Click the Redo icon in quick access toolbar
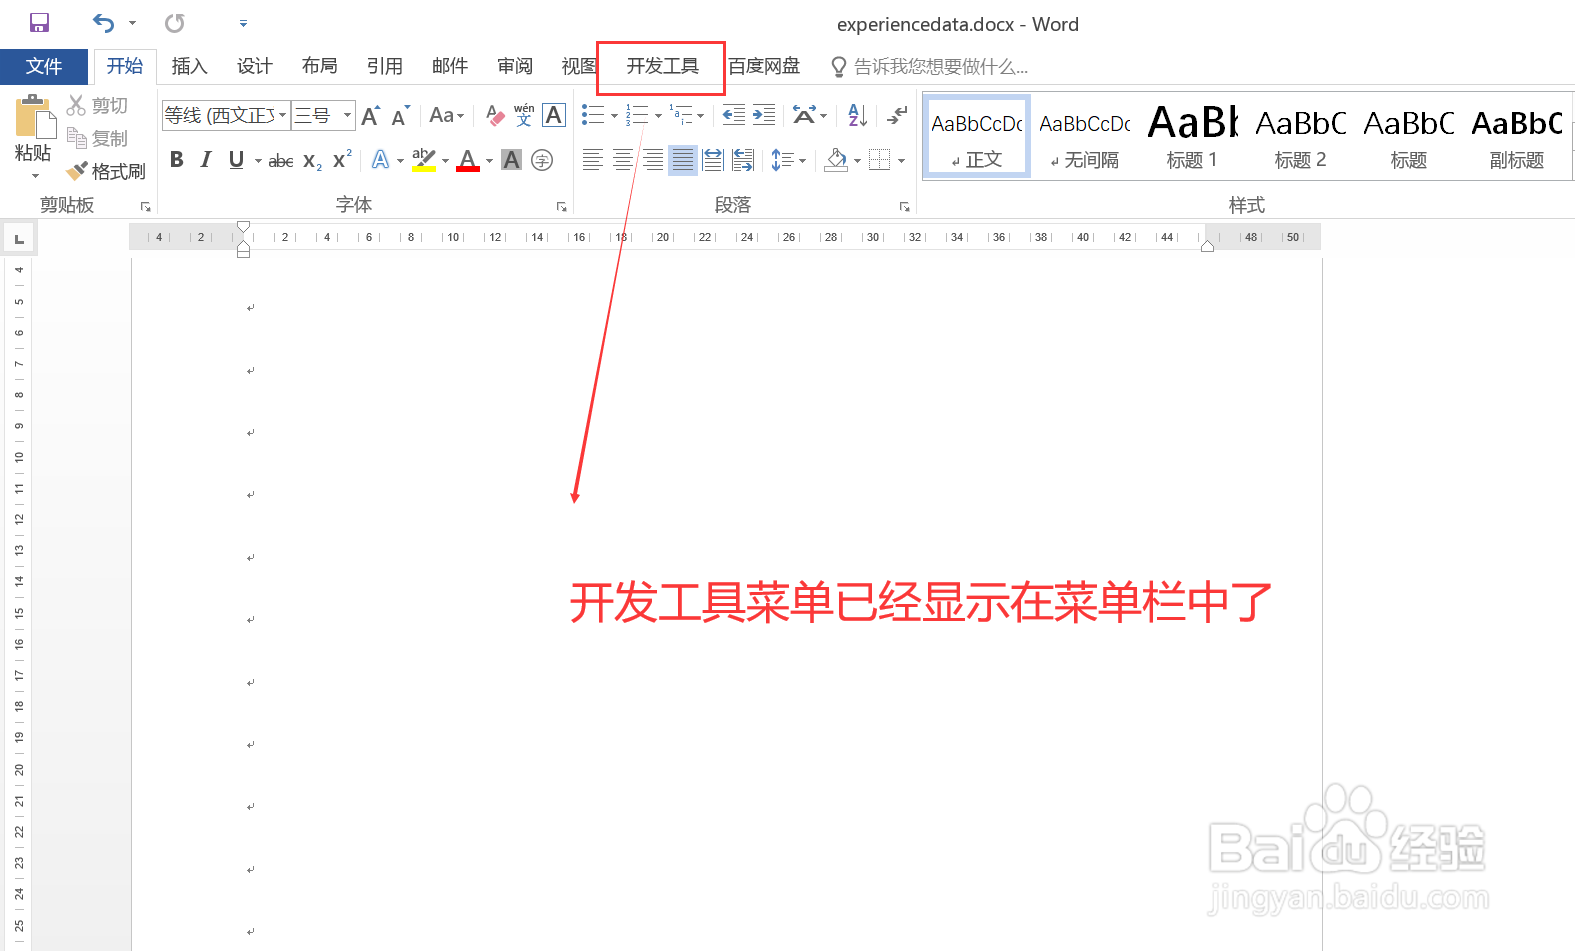Image resolution: width=1575 pixels, height=951 pixels. pos(175,23)
